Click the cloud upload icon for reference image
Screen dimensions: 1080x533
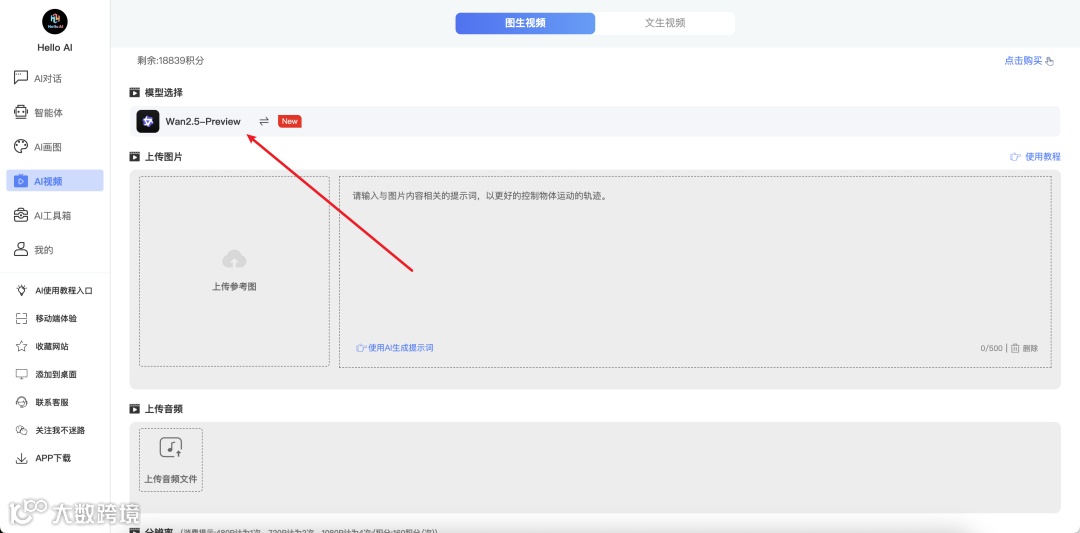(234, 259)
